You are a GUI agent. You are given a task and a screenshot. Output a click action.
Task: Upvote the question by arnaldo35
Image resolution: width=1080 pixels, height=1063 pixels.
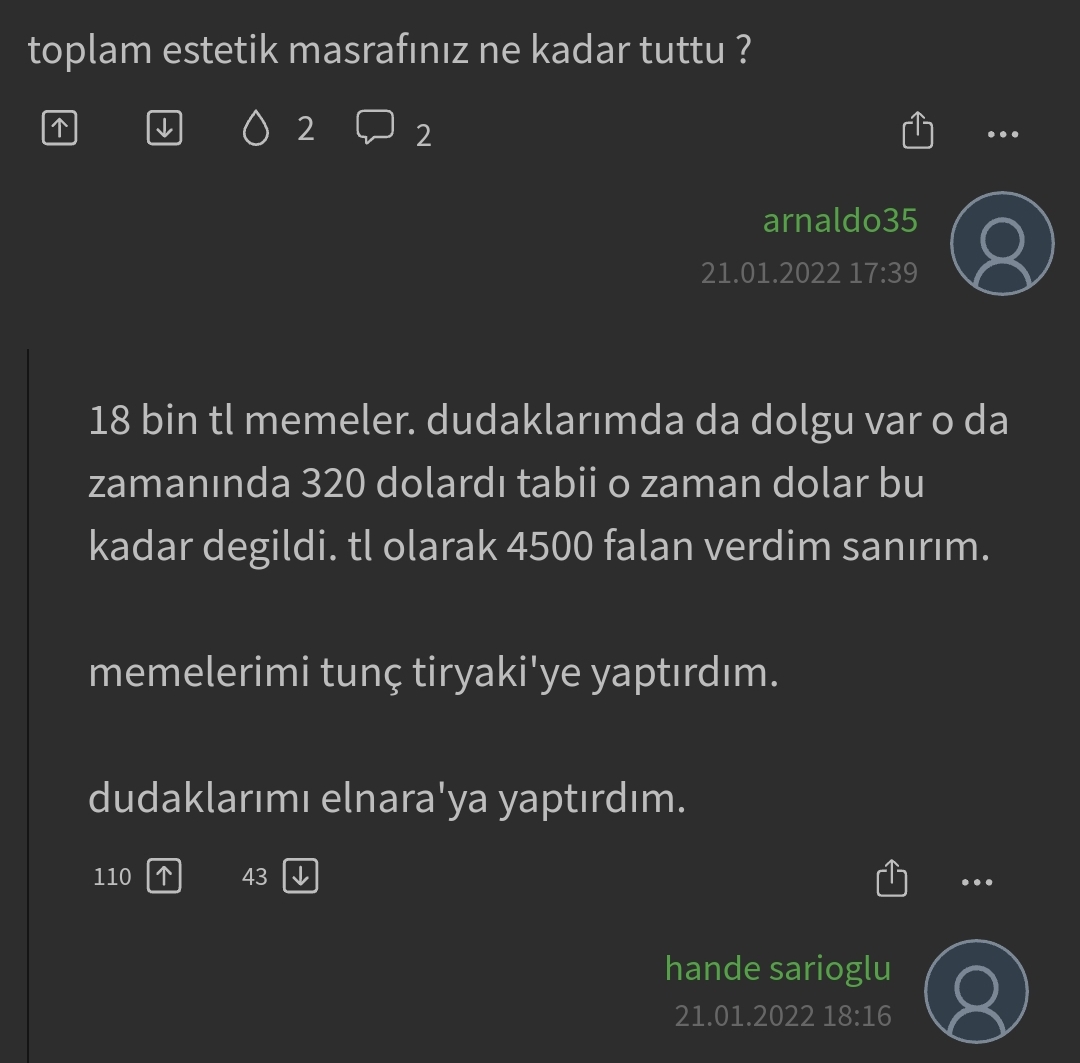coord(60,128)
